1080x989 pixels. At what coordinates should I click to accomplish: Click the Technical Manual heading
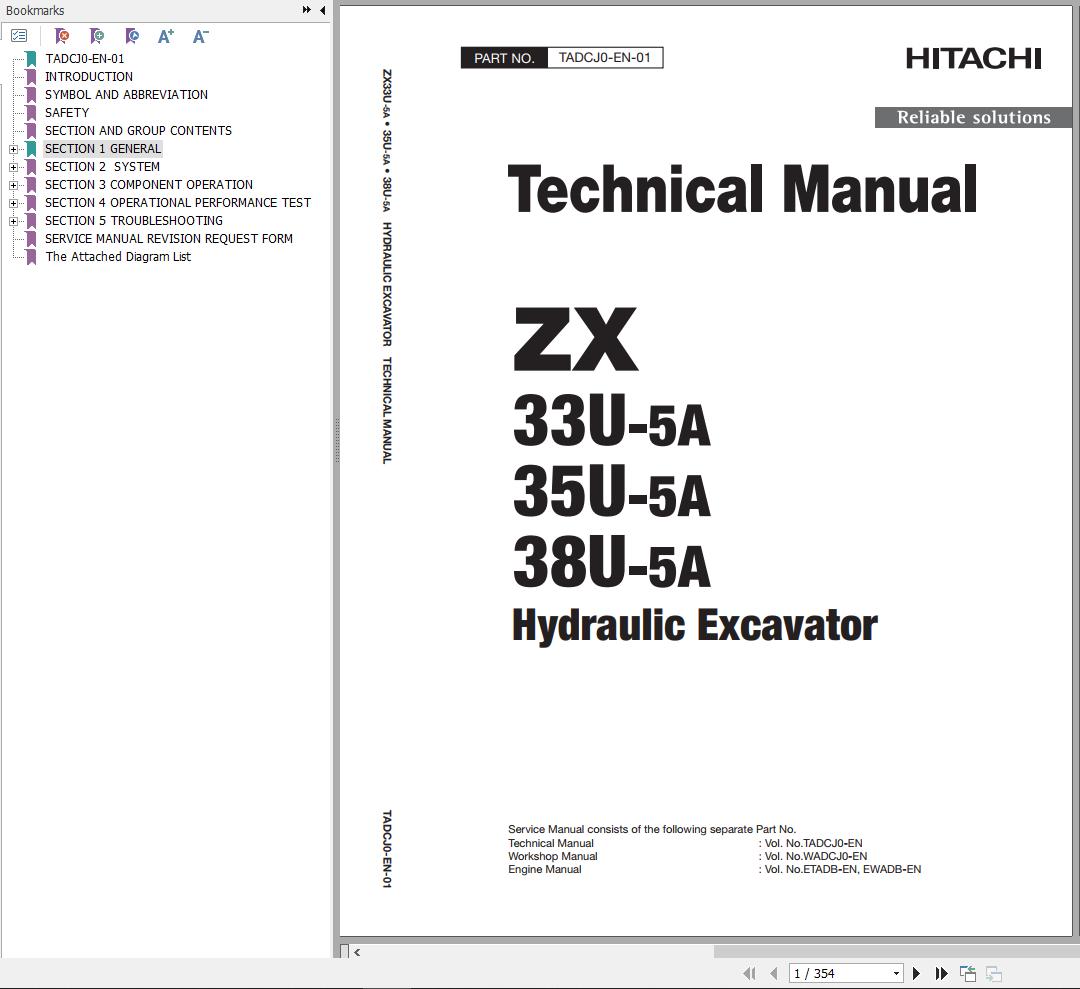tap(742, 189)
